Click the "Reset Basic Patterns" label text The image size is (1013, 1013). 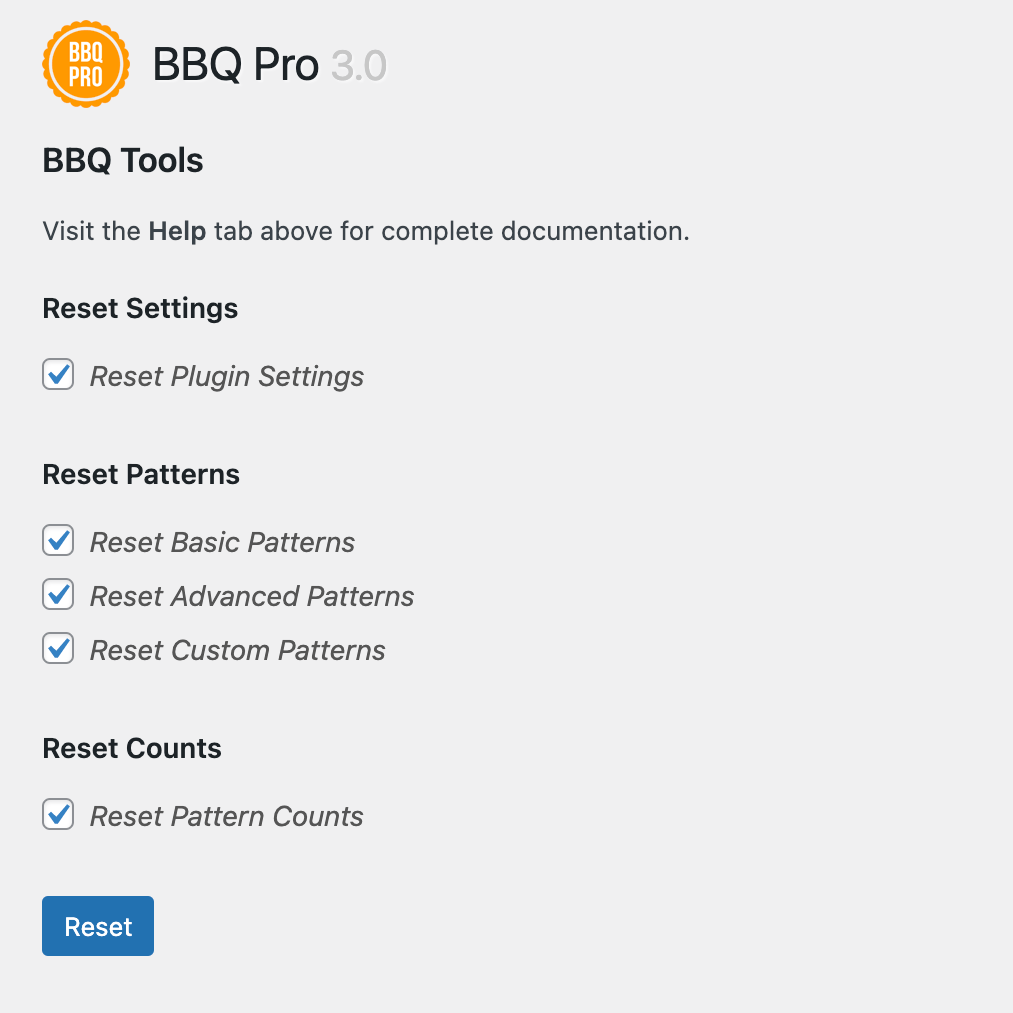point(222,543)
